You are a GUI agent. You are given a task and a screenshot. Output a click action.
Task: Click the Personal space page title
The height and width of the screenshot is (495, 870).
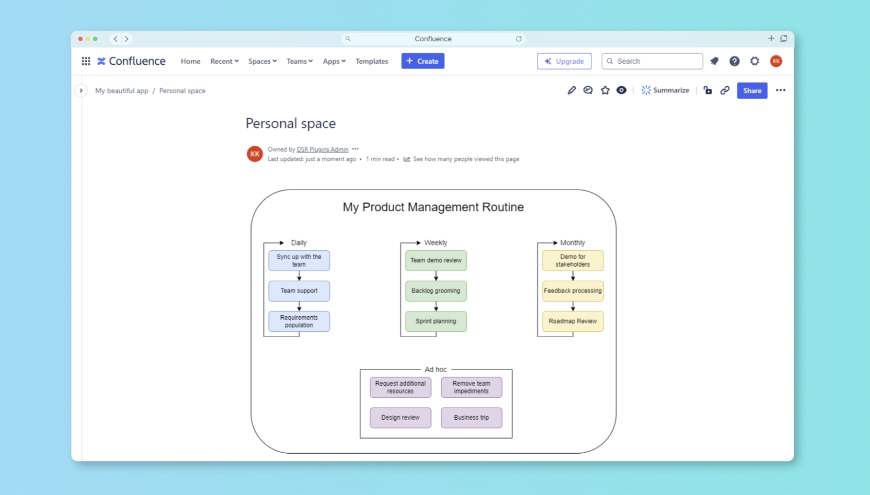291,123
